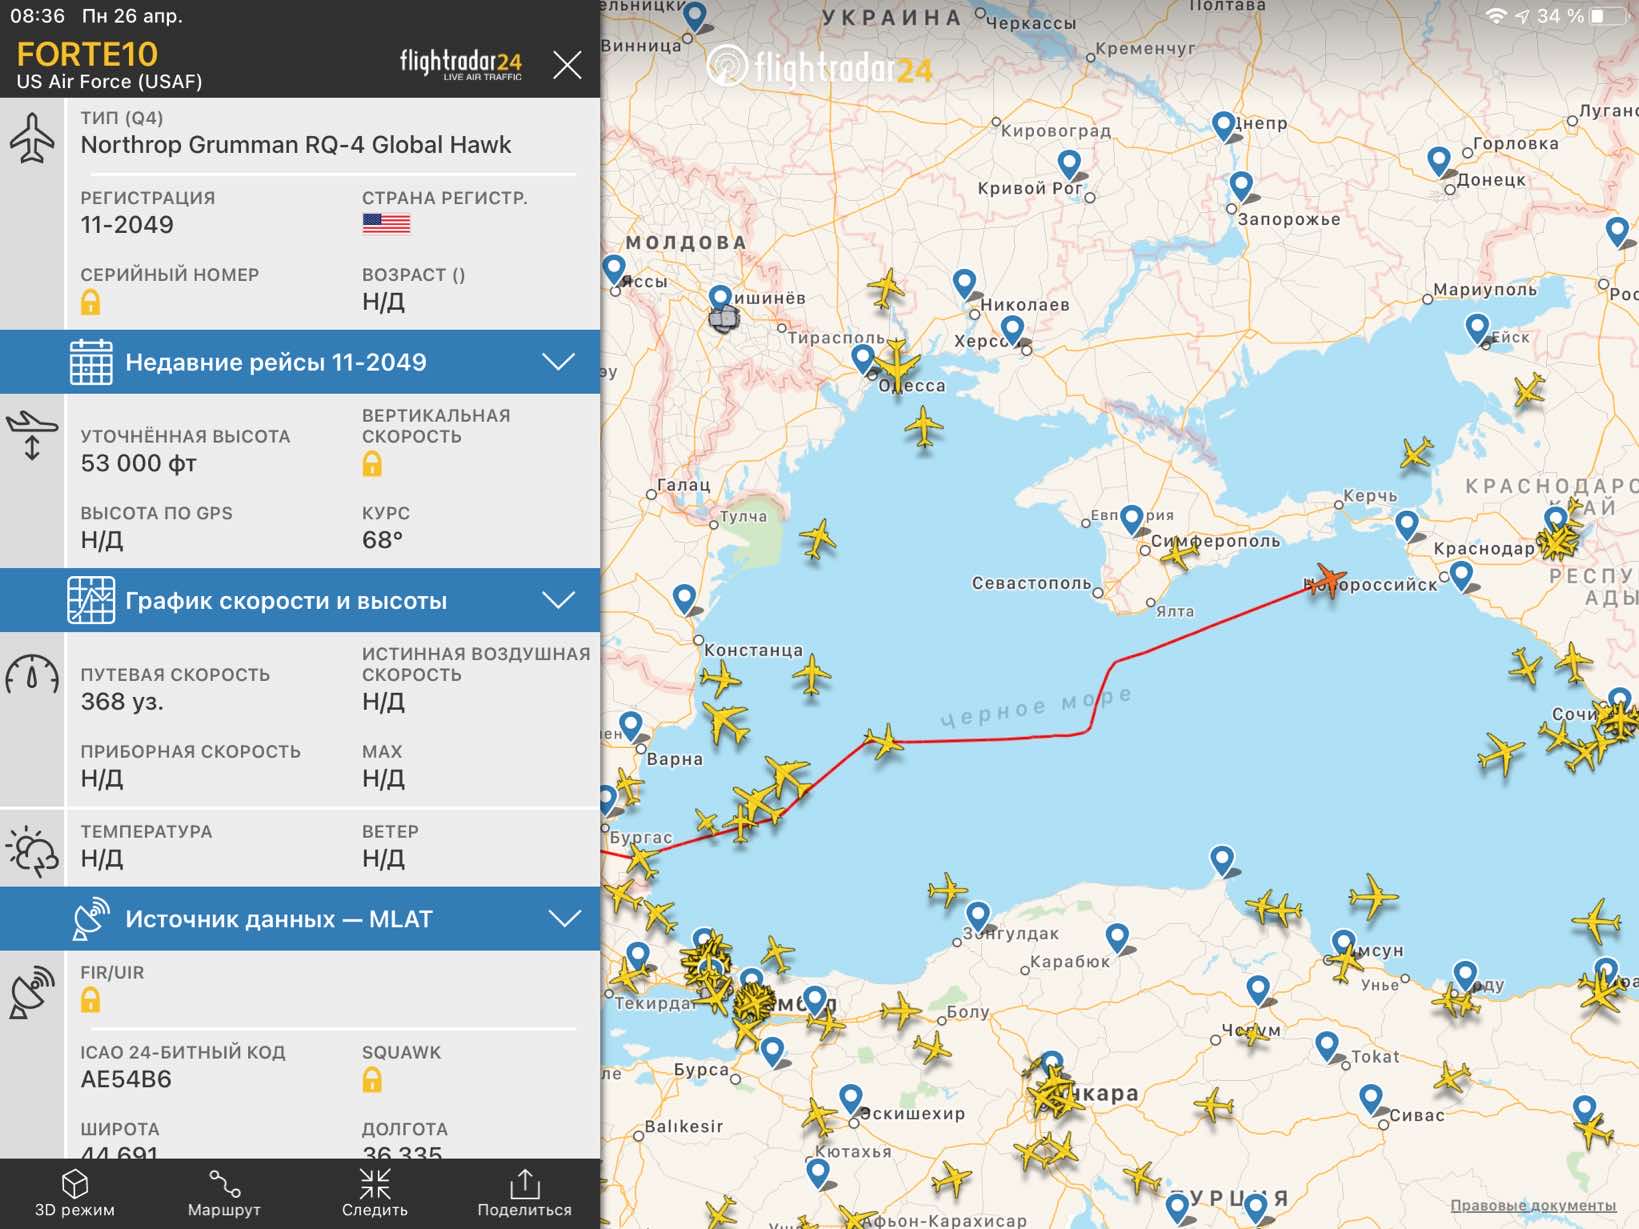Screen dimensions: 1639x1229
Task: Tap the FIR/UIR lock icon
Action: (90, 999)
